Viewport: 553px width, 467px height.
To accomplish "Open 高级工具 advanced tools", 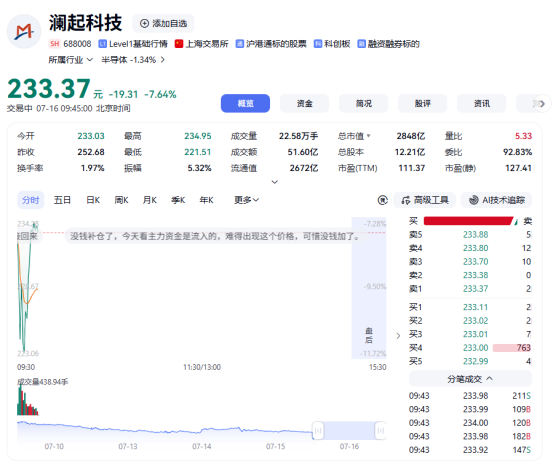I will [x=425, y=200].
